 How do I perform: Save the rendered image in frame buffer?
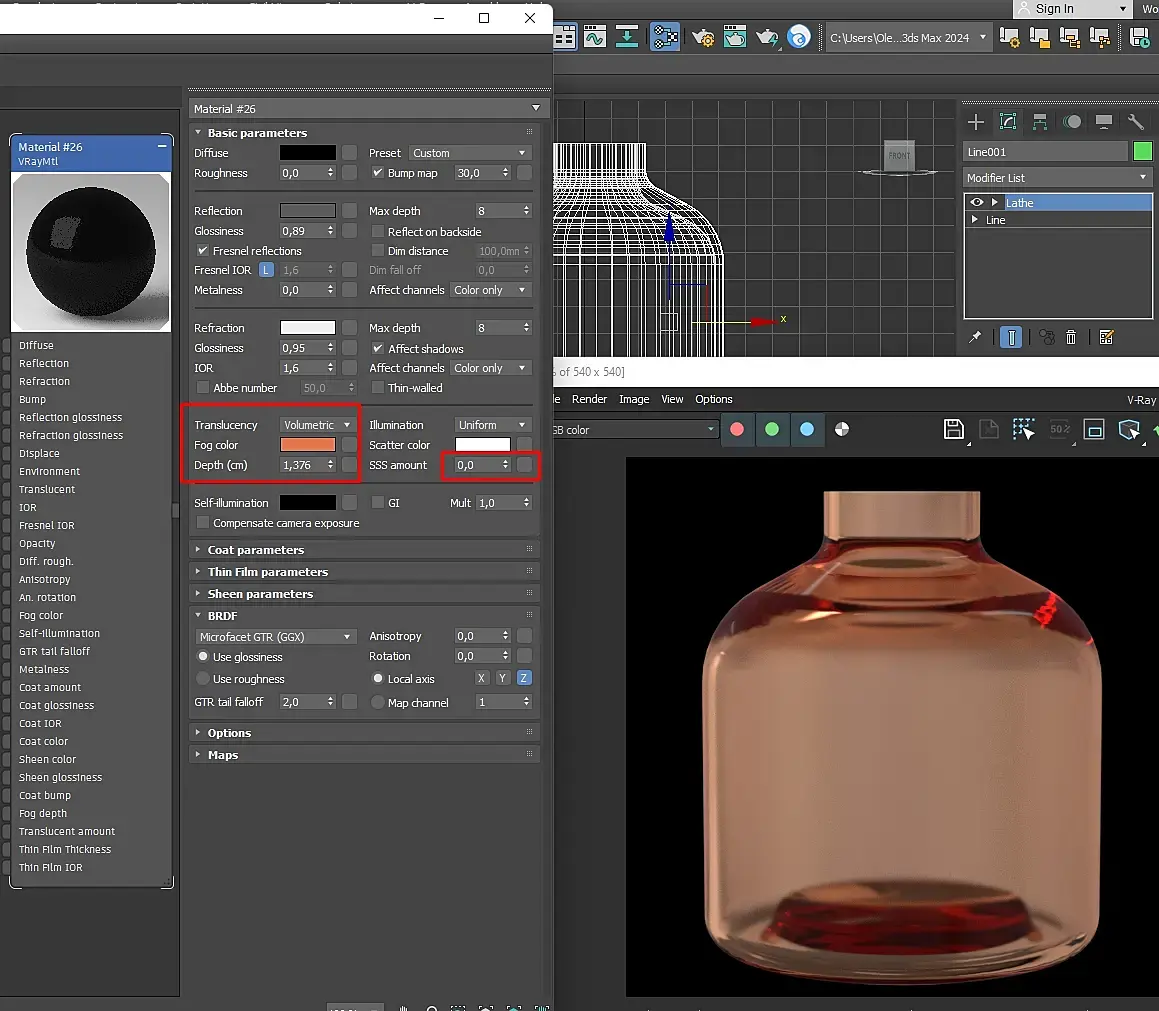[x=954, y=429]
